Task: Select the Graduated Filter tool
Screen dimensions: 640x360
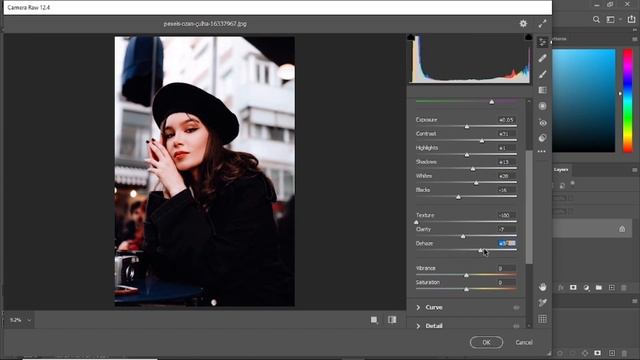Action: (542, 90)
